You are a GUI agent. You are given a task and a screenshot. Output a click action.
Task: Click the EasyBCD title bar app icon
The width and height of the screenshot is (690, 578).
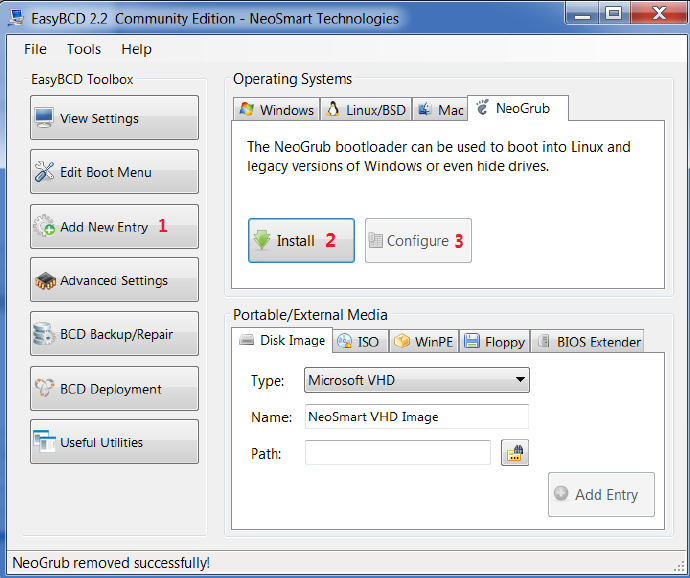pyautogui.click(x=17, y=18)
